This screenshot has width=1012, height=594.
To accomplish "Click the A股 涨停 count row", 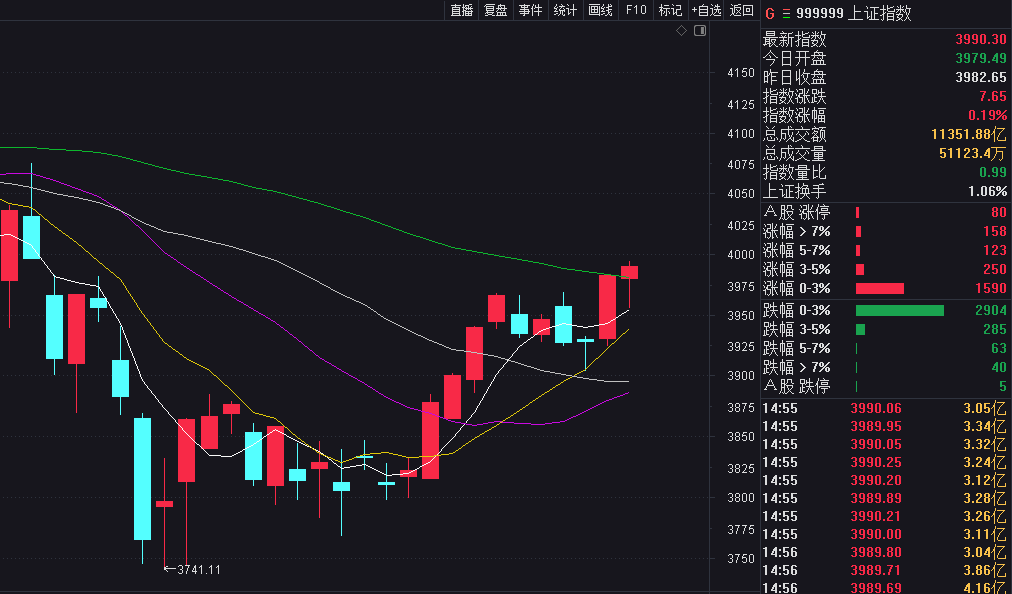I will [x=885, y=212].
